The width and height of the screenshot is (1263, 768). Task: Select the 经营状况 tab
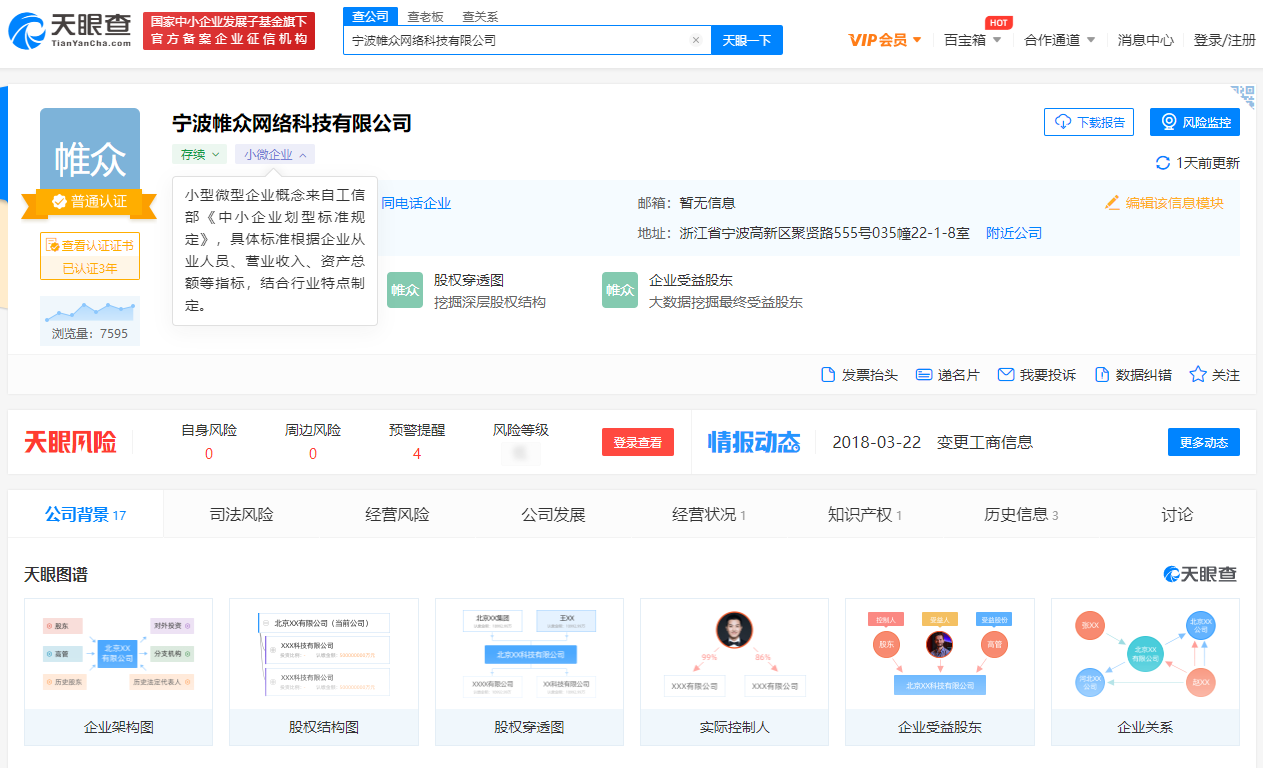tap(709, 515)
